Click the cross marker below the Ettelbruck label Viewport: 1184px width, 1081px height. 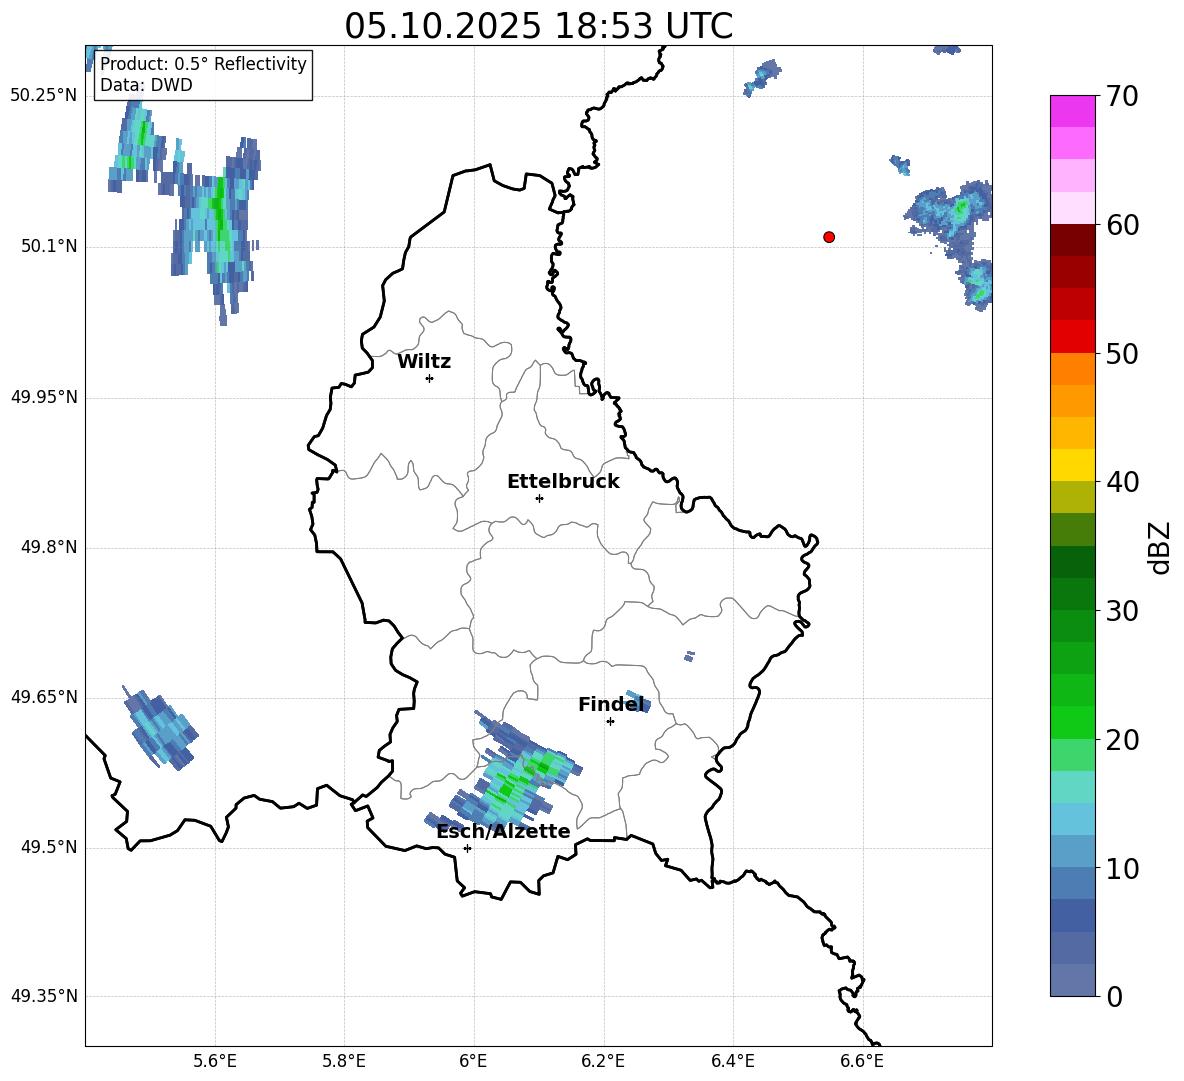(x=539, y=498)
